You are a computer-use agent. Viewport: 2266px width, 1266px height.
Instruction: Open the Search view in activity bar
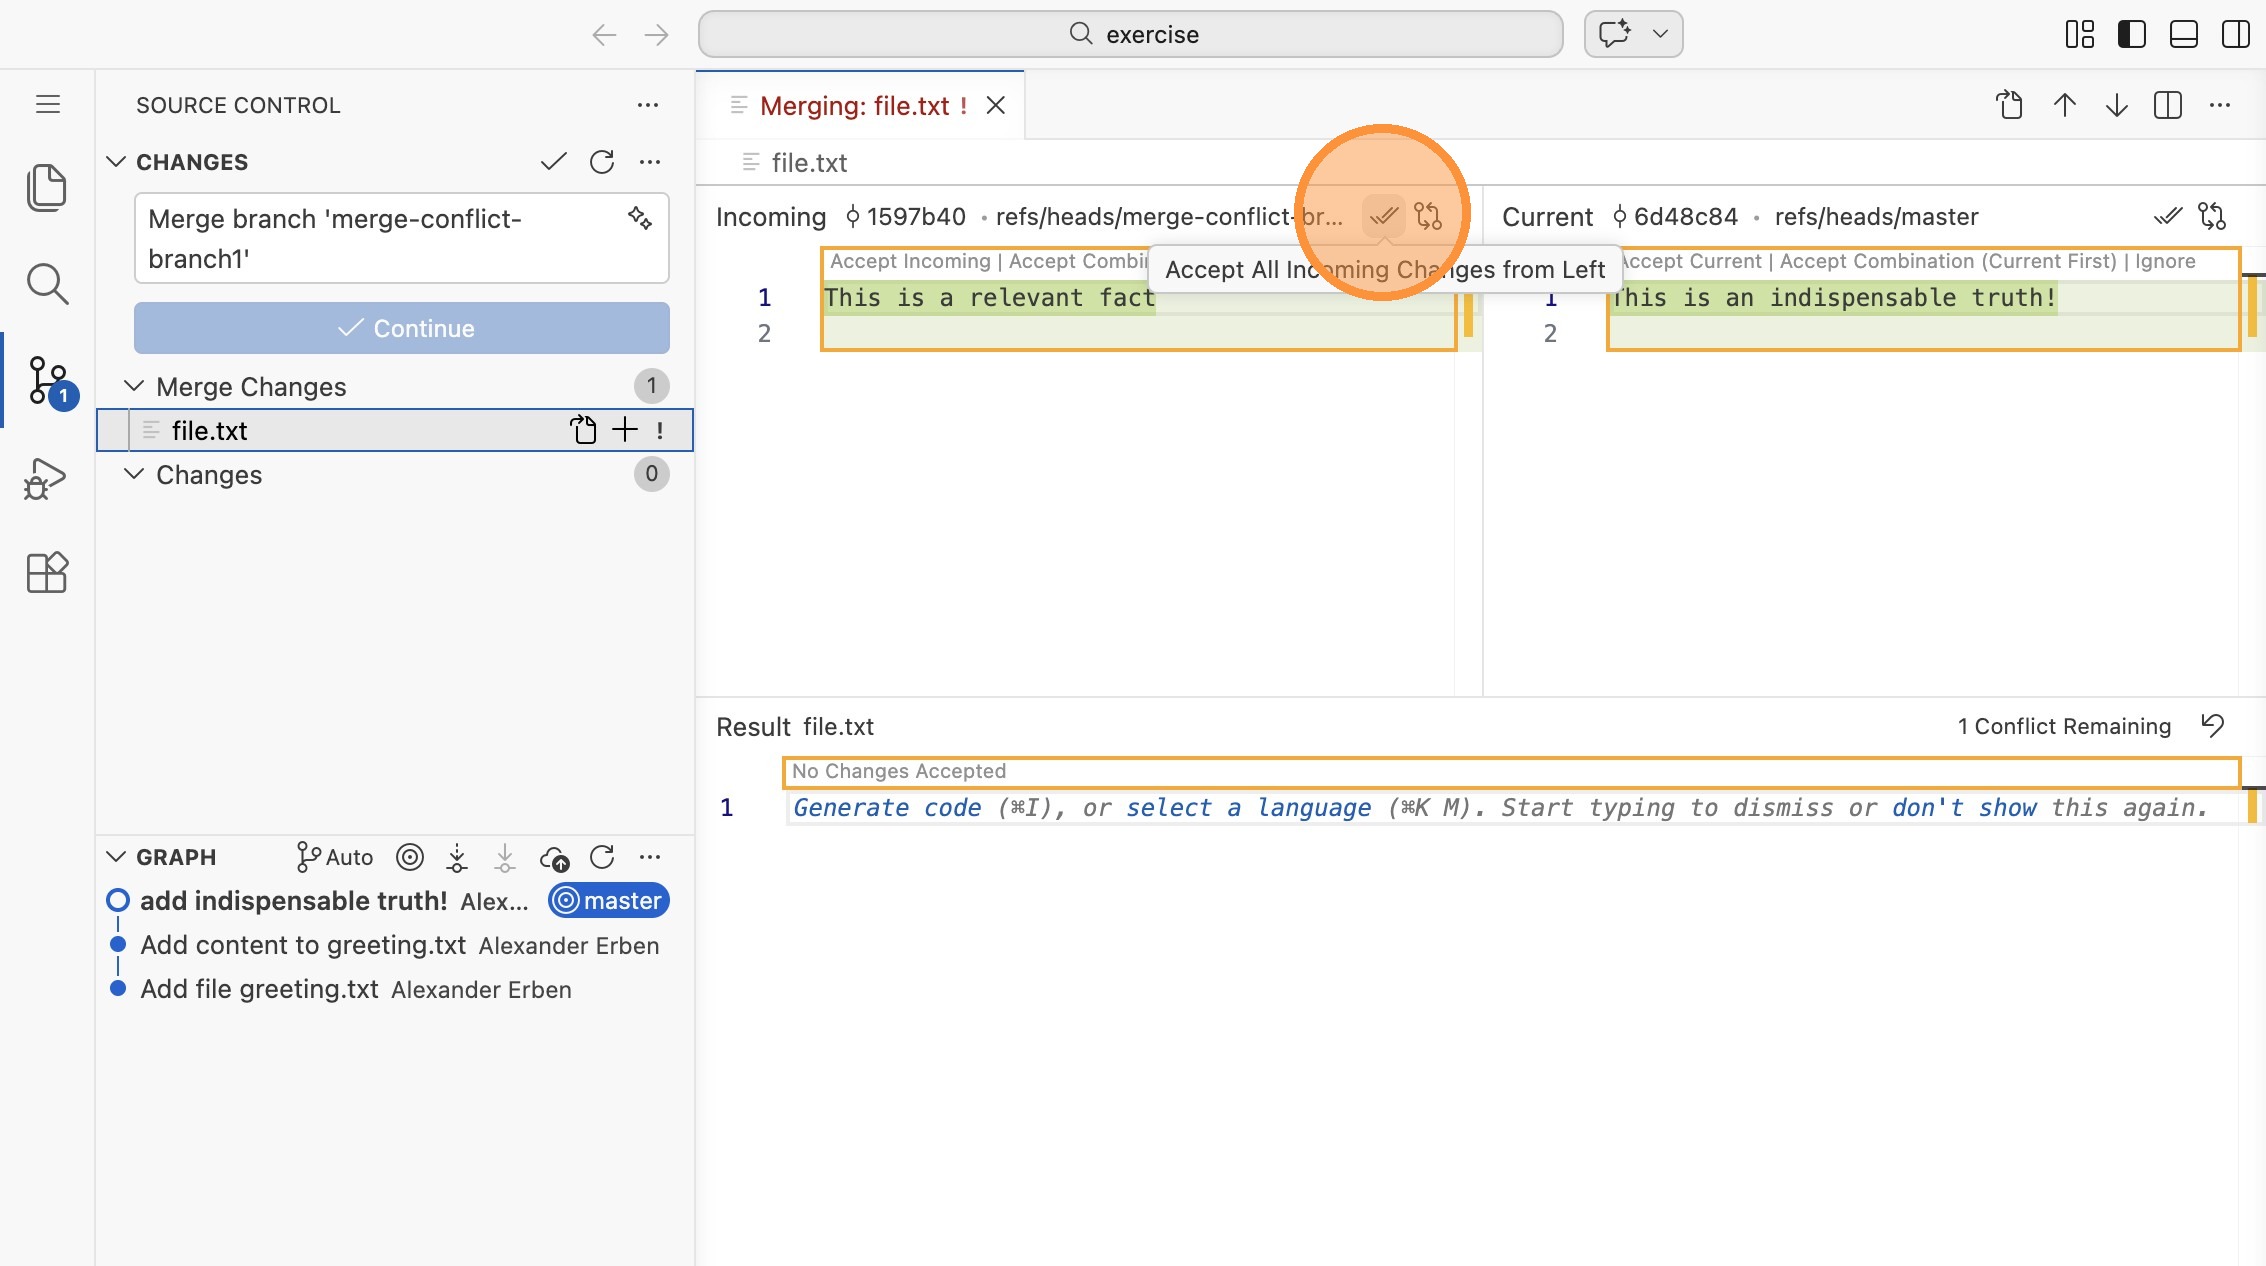coord(46,284)
